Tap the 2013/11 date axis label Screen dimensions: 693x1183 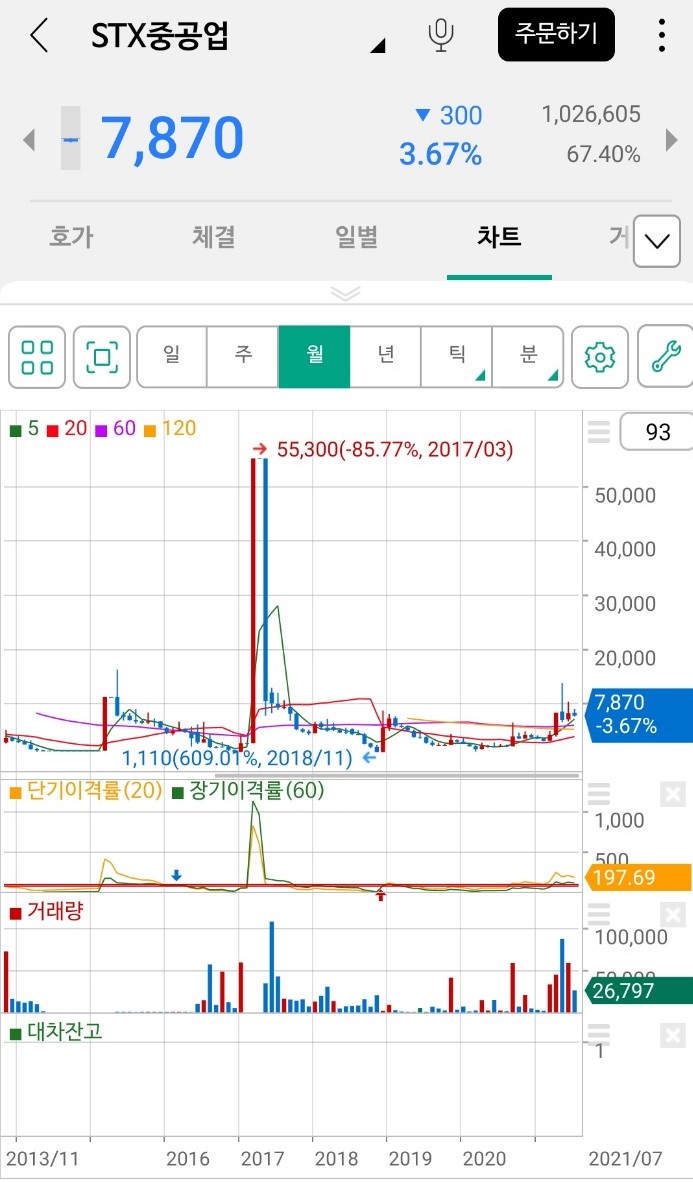point(41,1158)
